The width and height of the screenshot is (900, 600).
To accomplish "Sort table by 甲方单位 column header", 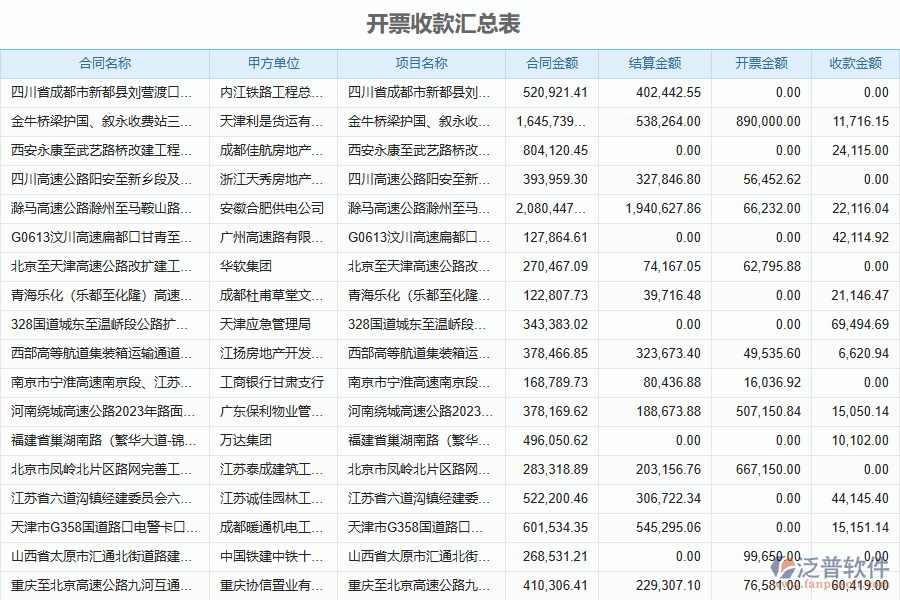I will click(x=272, y=61).
